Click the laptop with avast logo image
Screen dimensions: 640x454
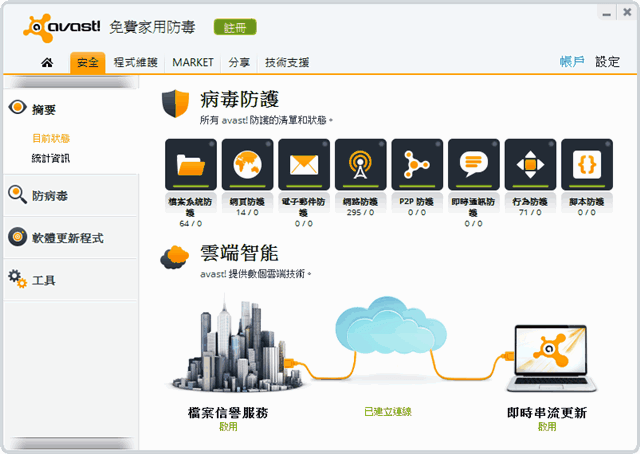[x=551, y=358]
